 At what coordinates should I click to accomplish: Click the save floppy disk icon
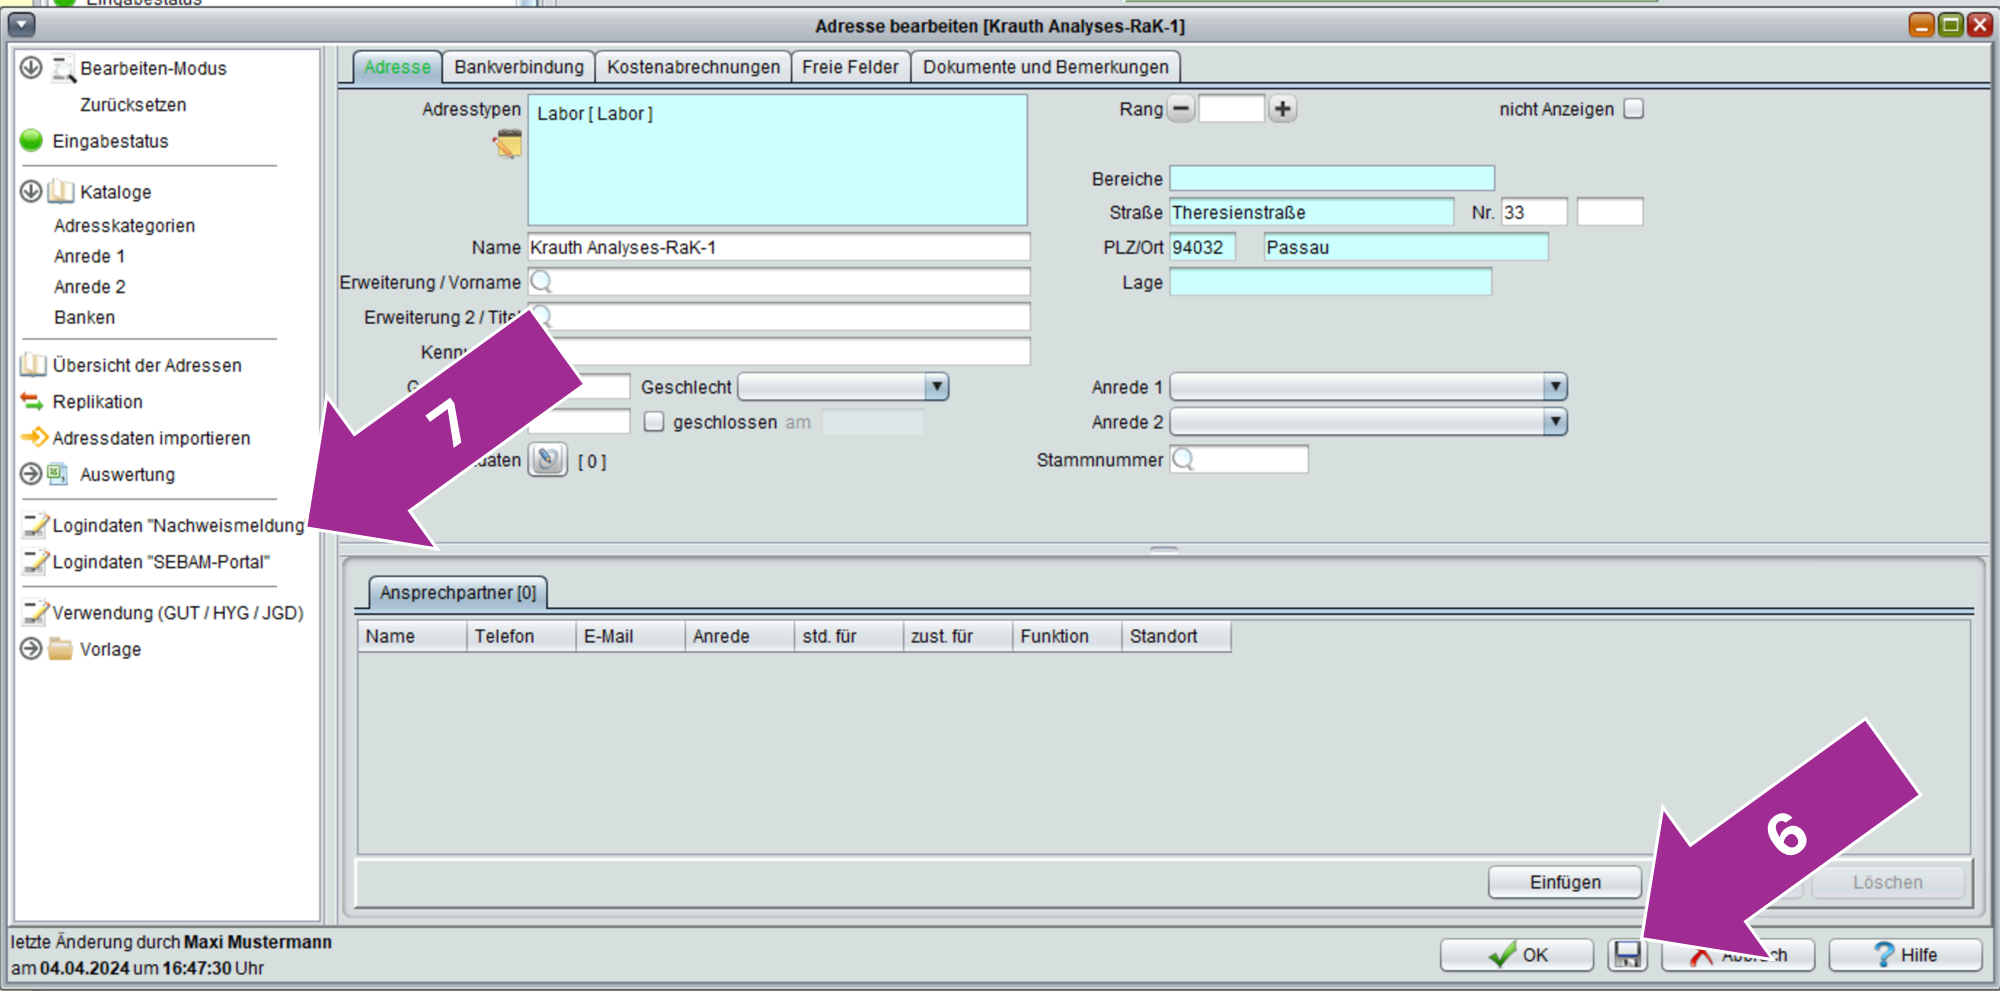point(1626,954)
